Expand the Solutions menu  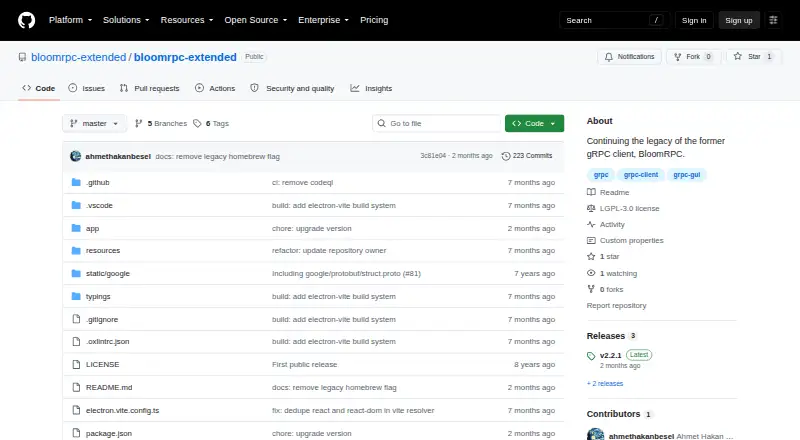(x=126, y=20)
